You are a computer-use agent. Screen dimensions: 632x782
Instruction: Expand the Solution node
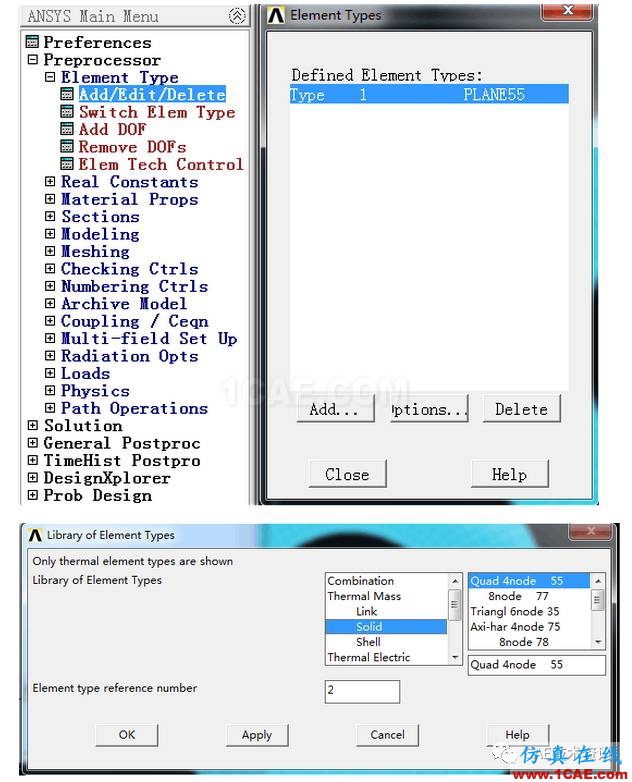point(33,425)
